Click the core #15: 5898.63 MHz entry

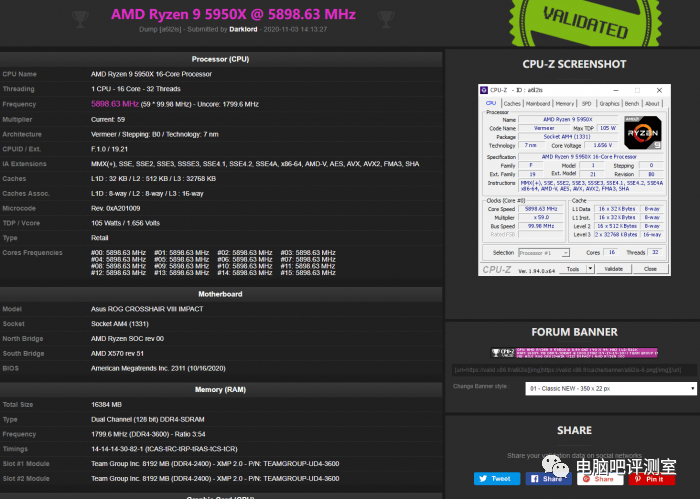[308, 273]
